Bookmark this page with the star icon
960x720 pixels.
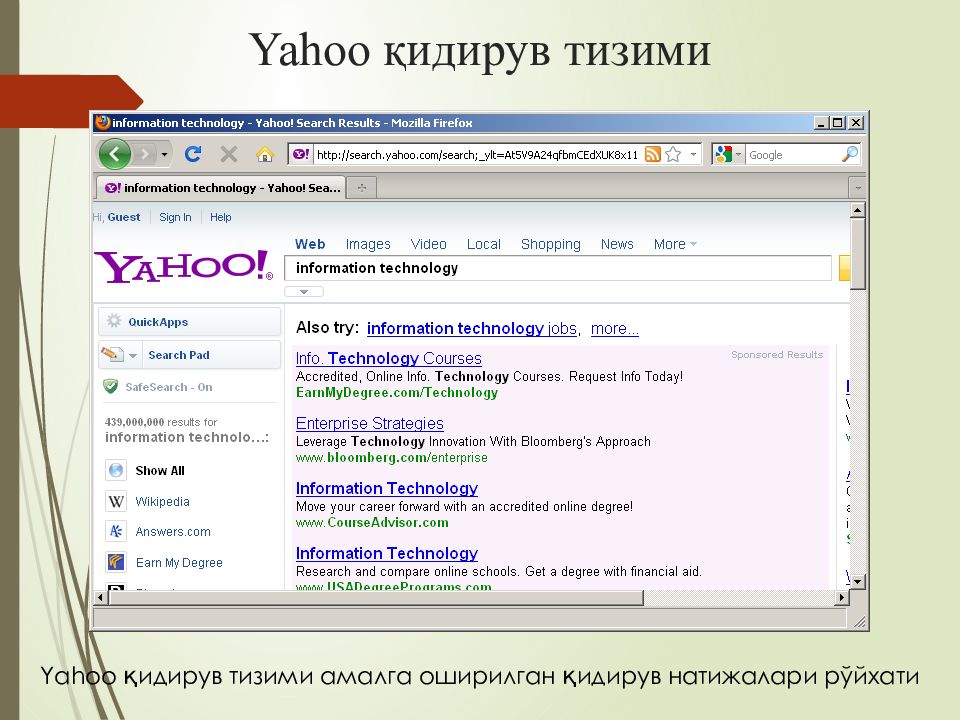pyautogui.click(x=673, y=154)
